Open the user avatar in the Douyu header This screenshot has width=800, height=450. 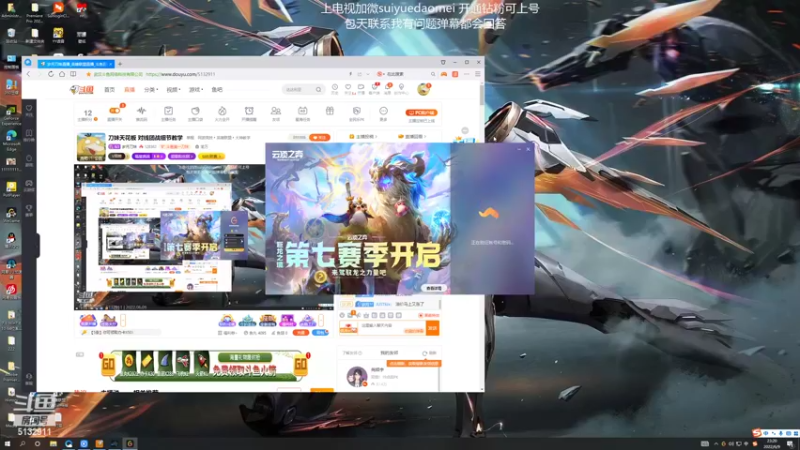pos(423,89)
